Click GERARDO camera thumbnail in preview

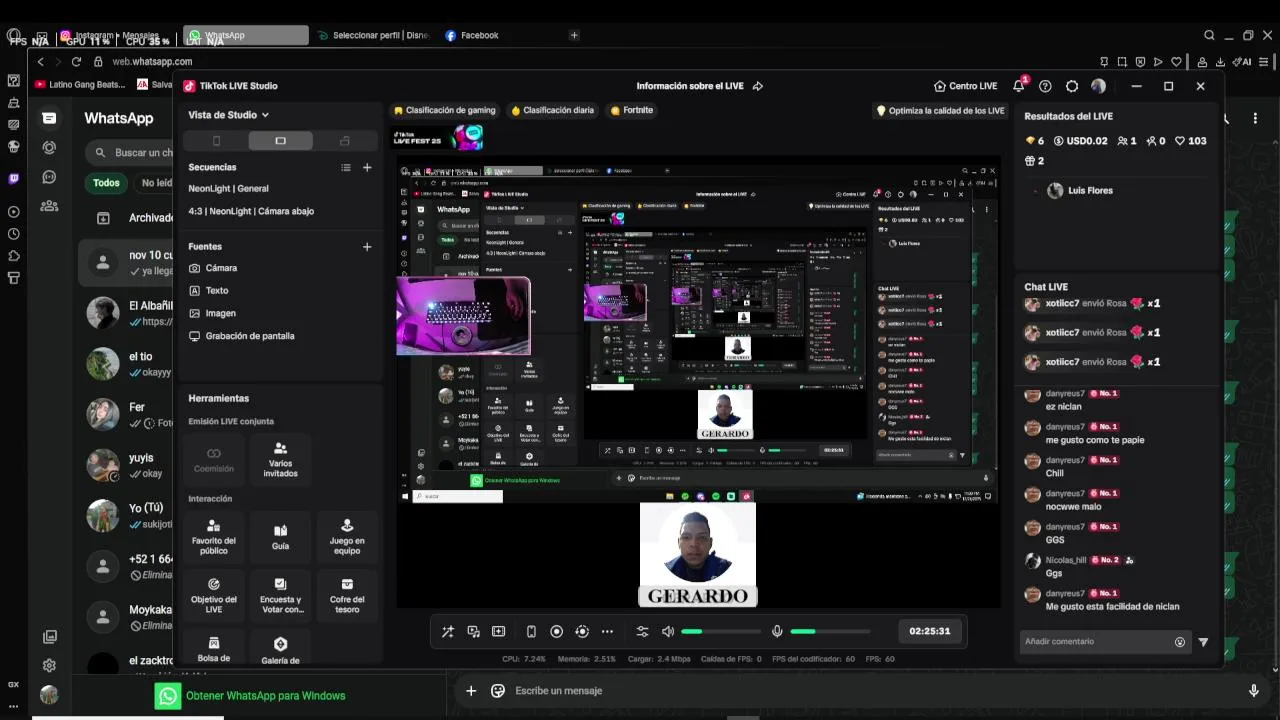coord(698,555)
